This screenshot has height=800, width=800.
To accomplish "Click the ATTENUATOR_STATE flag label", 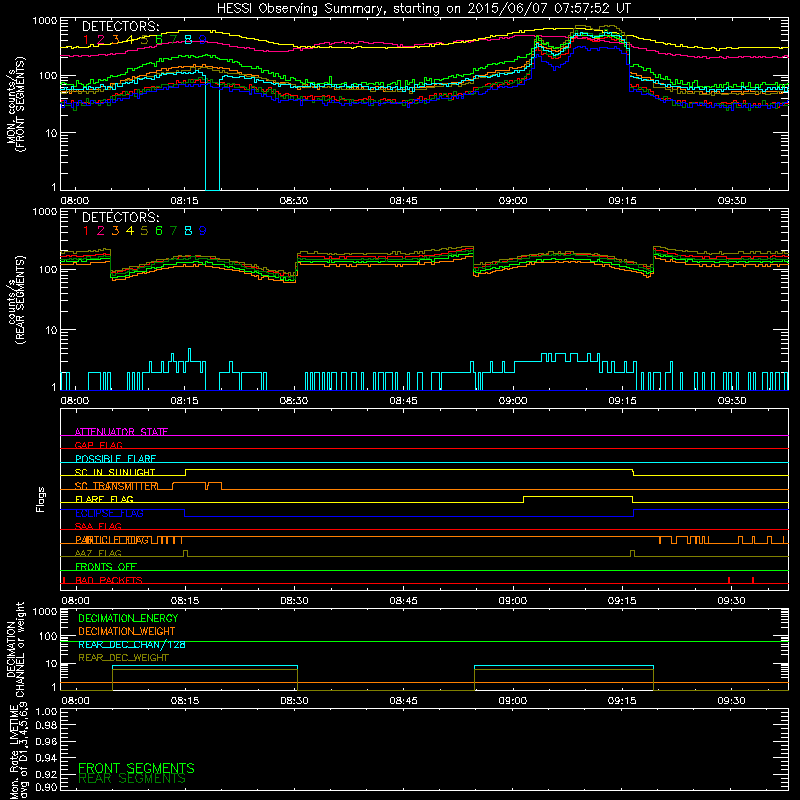I will click(121, 432).
